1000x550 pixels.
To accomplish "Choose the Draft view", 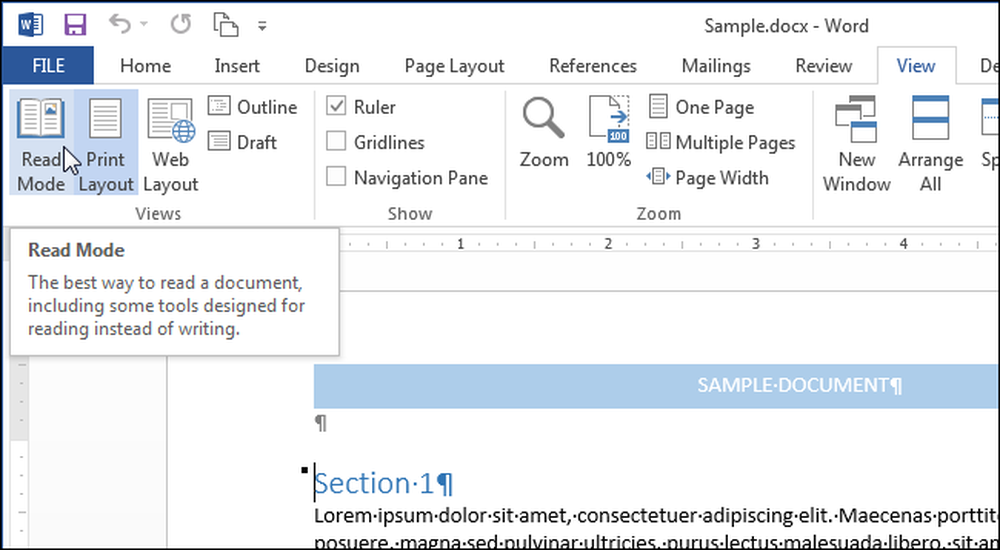I will [243, 142].
